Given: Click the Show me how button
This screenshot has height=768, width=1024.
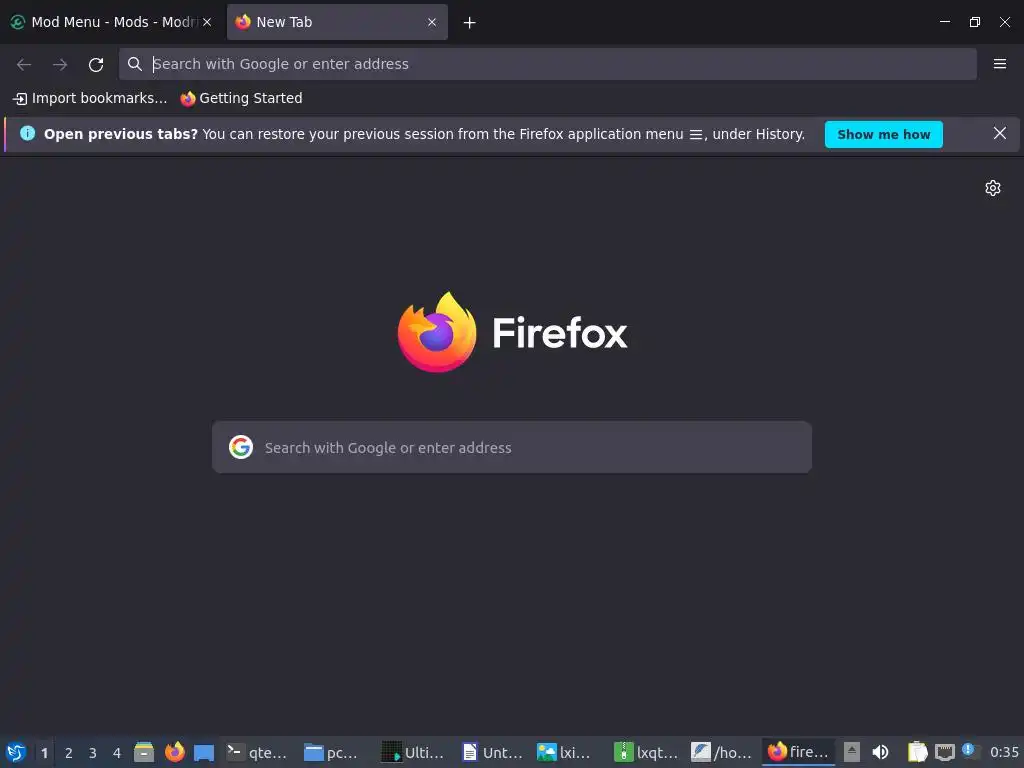Looking at the screenshot, I should (883, 135).
